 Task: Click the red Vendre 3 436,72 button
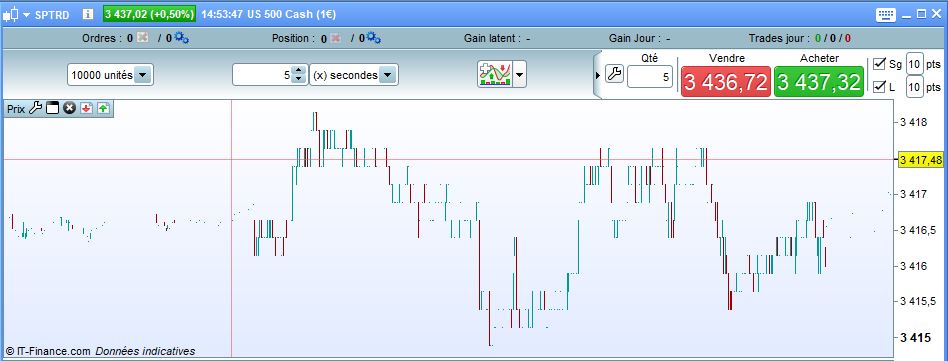coord(726,82)
